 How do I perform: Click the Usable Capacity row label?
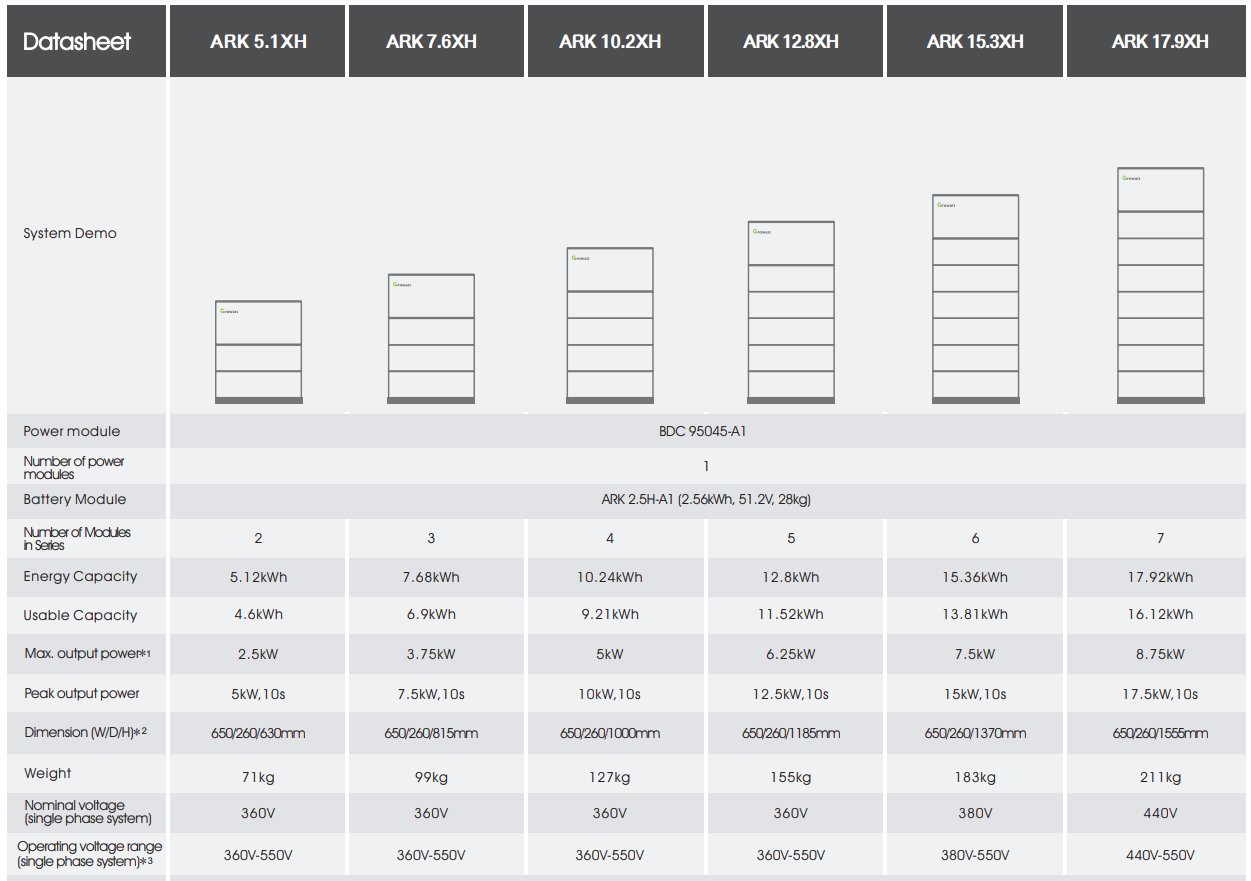(x=81, y=615)
